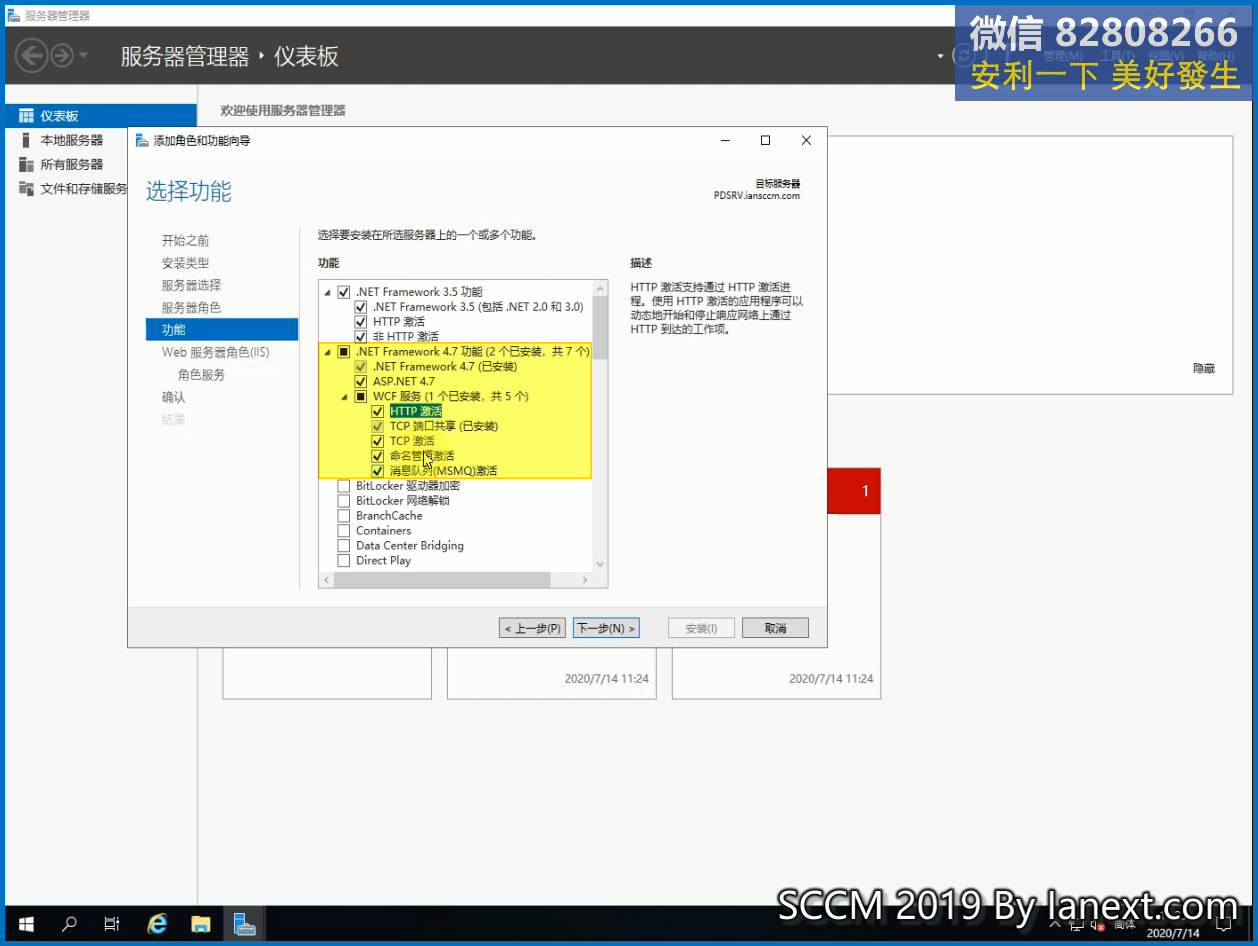
Task: Uncheck ASP.NET 4.7 checkbox
Action: coord(361,382)
